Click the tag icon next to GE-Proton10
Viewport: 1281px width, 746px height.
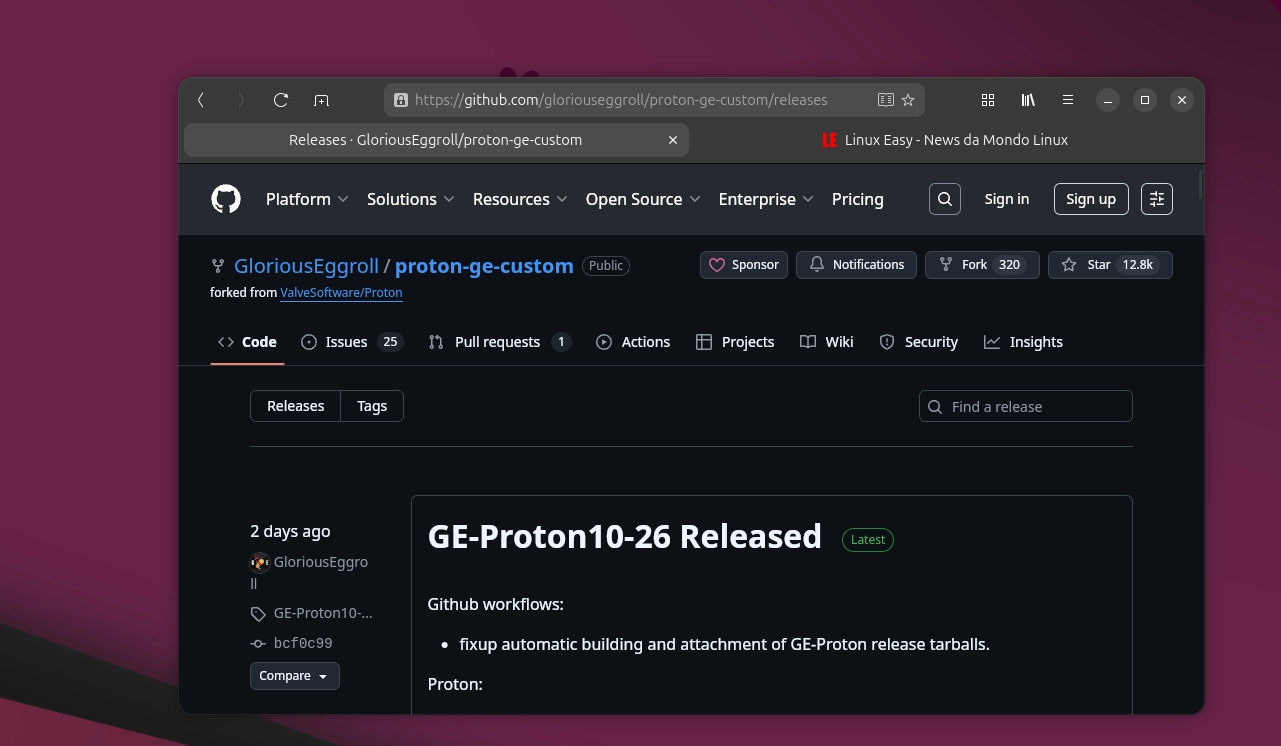click(259, 613)
